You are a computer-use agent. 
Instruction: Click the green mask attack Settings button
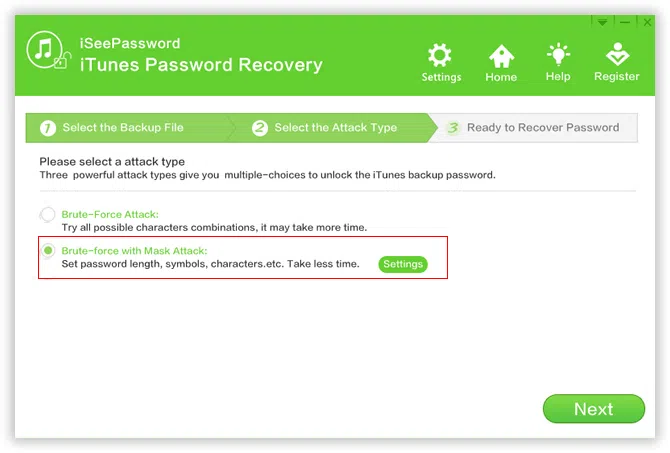click(402, 264)
